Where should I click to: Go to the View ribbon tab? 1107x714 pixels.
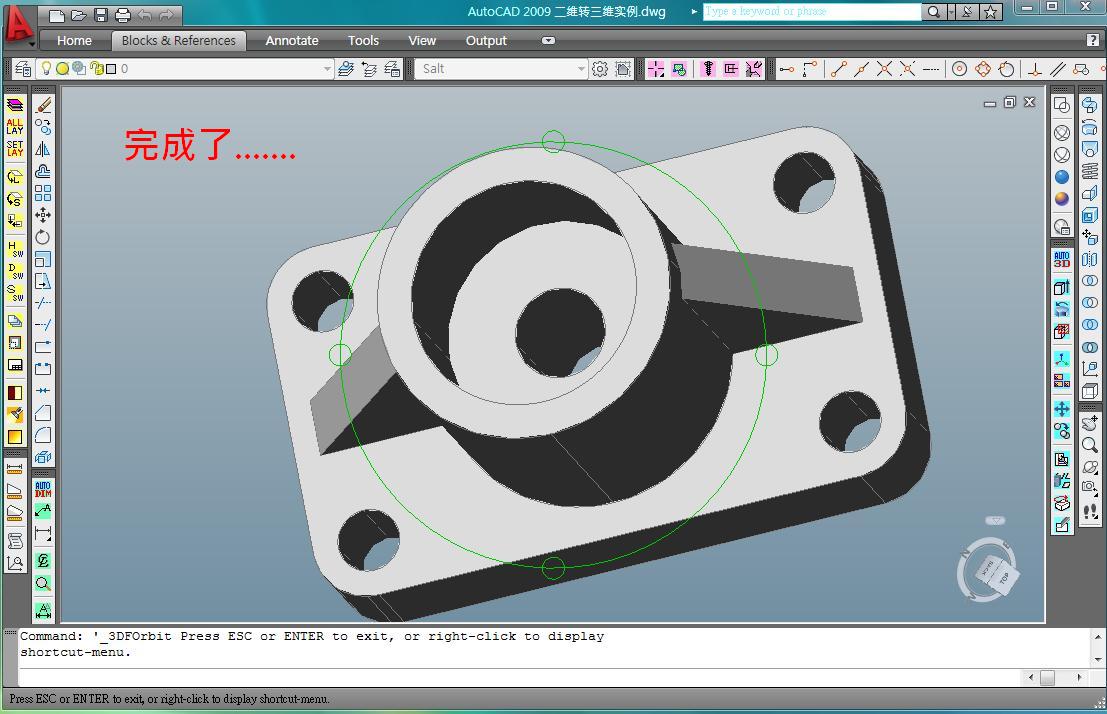click(x=421, y=41)
